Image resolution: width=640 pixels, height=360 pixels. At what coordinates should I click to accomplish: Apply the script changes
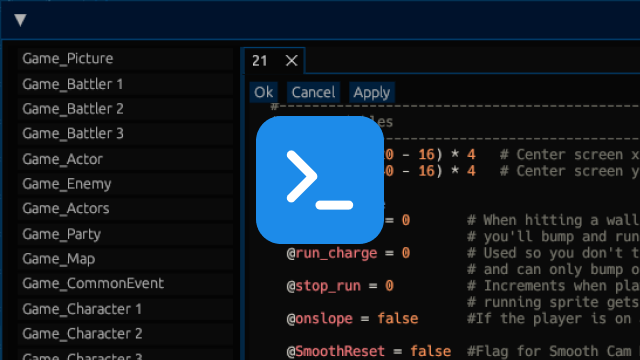(x=372, y=92)
